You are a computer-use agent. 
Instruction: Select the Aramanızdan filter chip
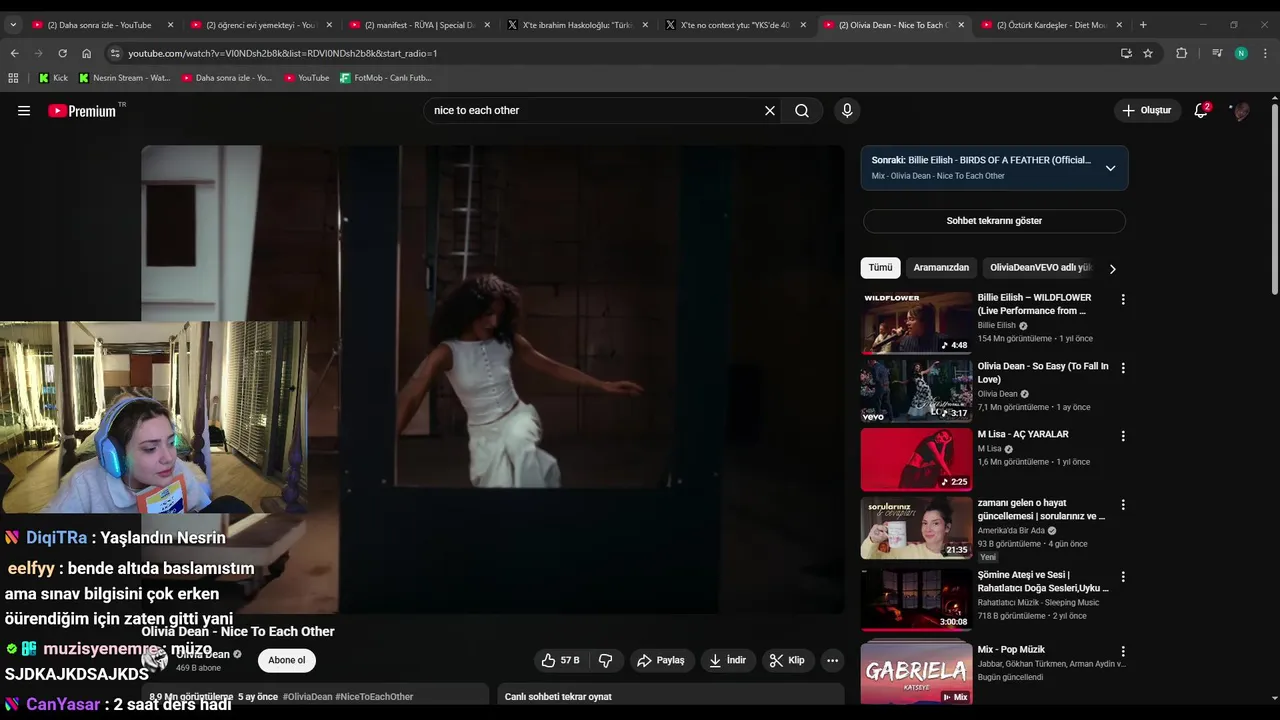pos(941,268)
